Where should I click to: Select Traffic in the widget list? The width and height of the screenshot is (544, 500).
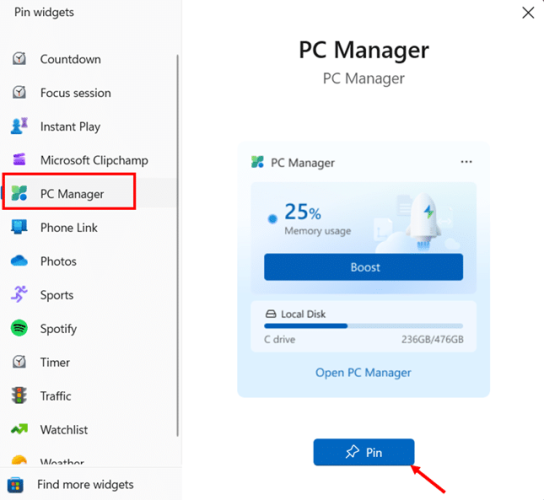pyautogui.click(x=89, y=396)
